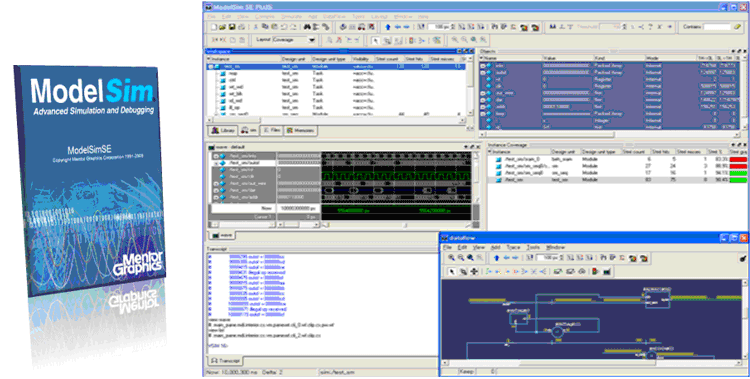This screenshot has width=750, height=379.
Task: Select the wave tab below waveform pane
Action: point(222,235)
